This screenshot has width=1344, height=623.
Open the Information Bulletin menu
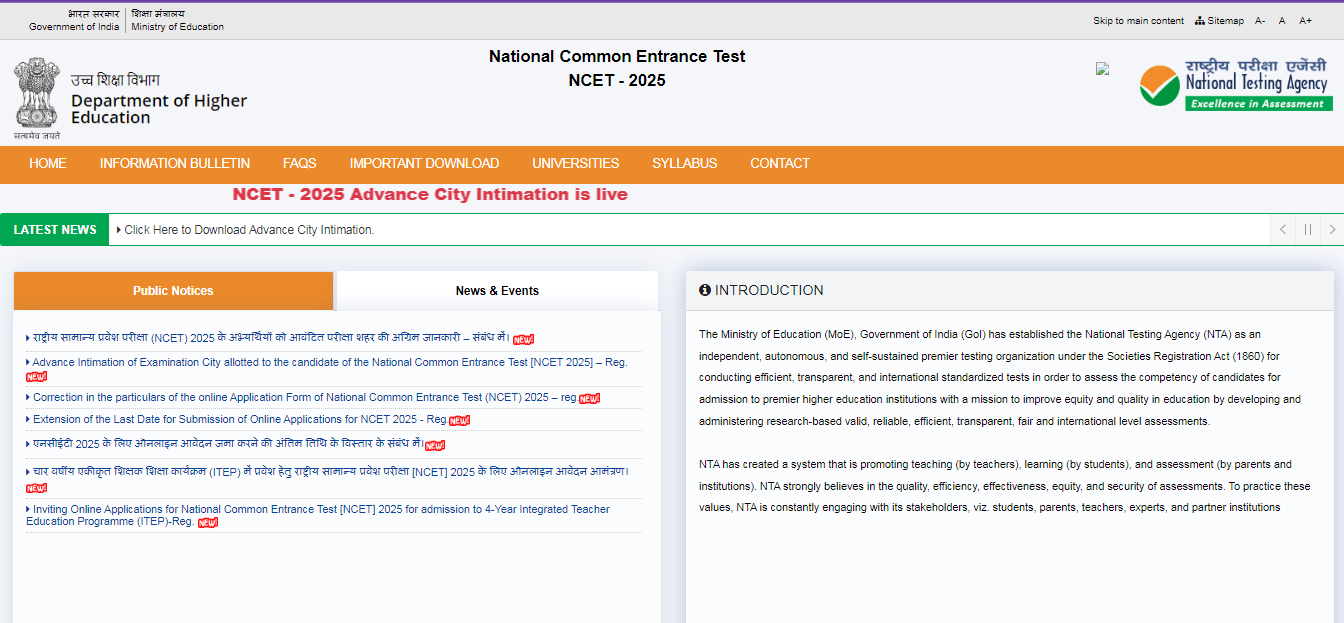tap(175, 163)
